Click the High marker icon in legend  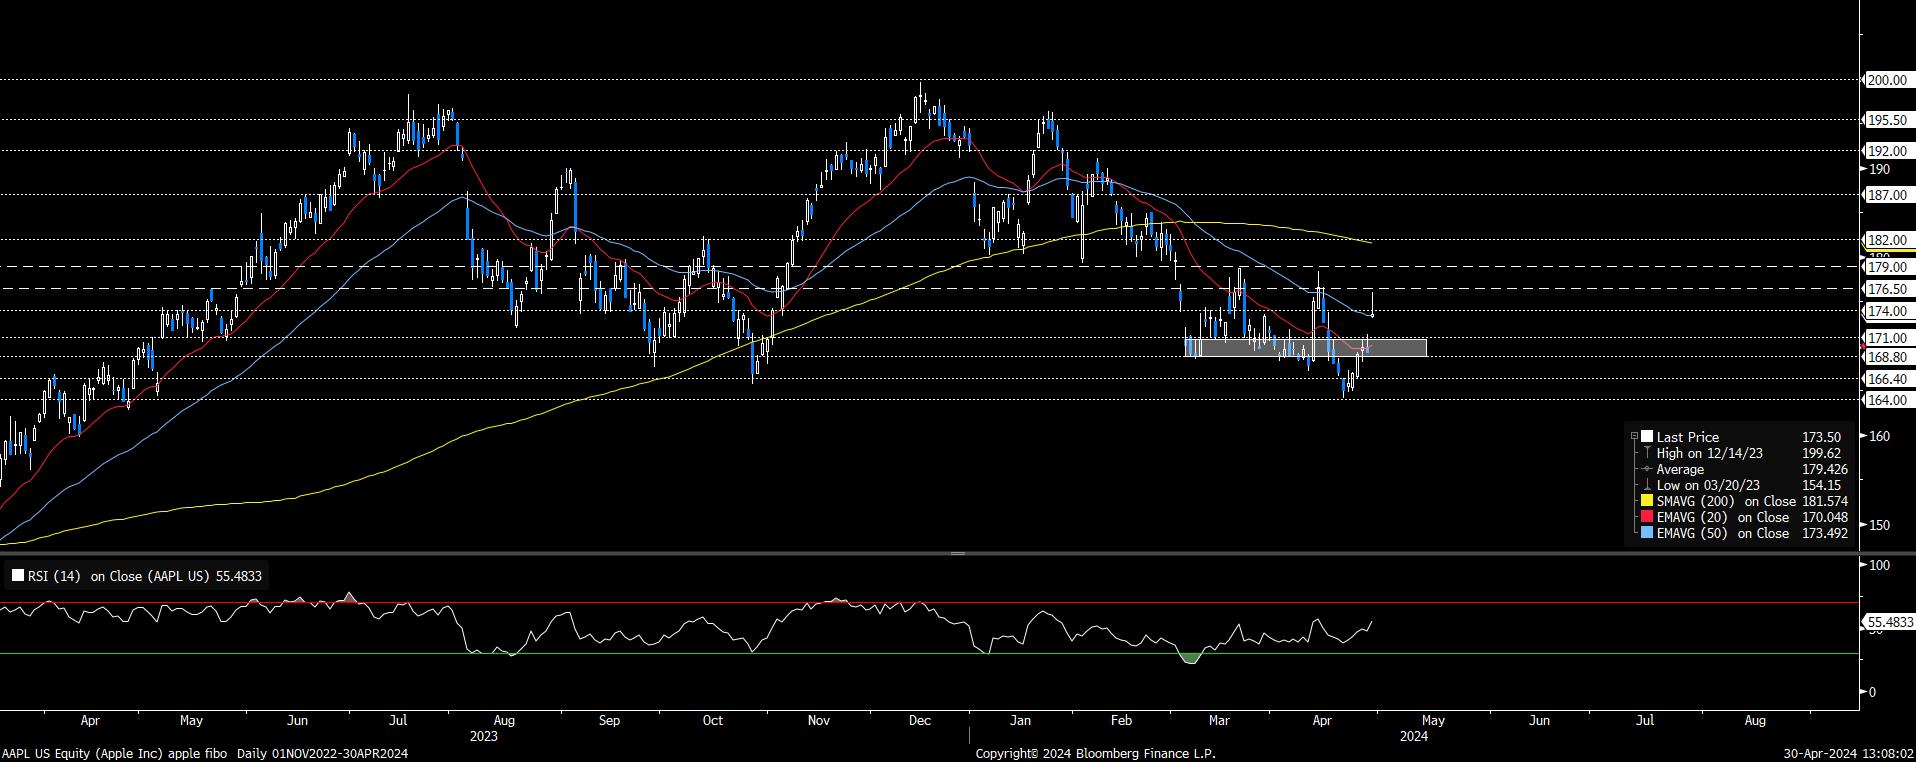(1647, 453)
